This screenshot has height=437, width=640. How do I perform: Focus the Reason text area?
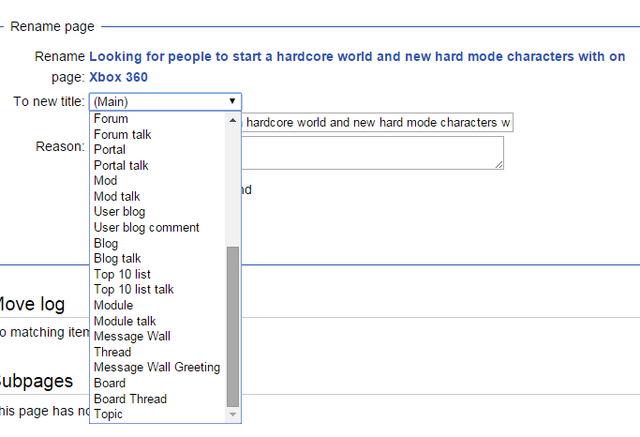[372, 153]
